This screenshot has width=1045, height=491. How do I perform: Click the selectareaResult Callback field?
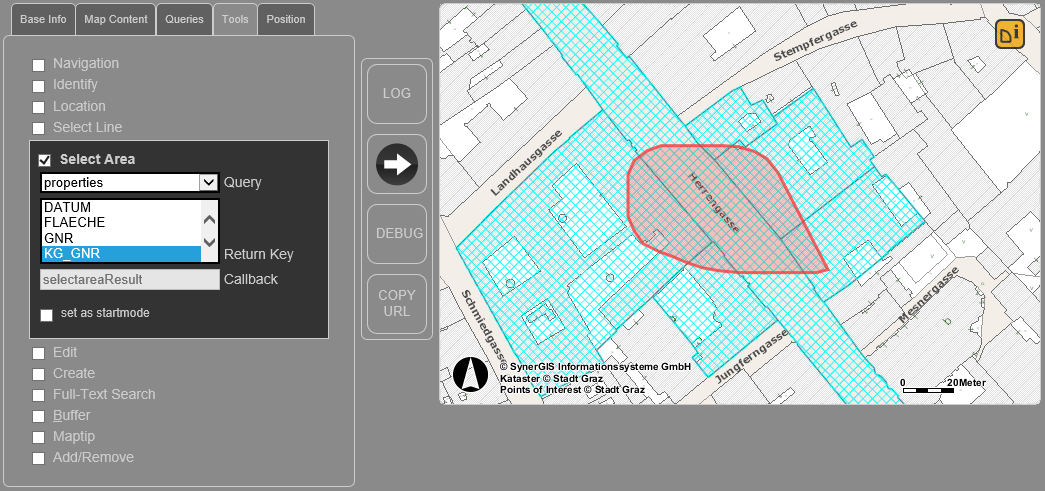pyautogui.click(x=130, y=280)
